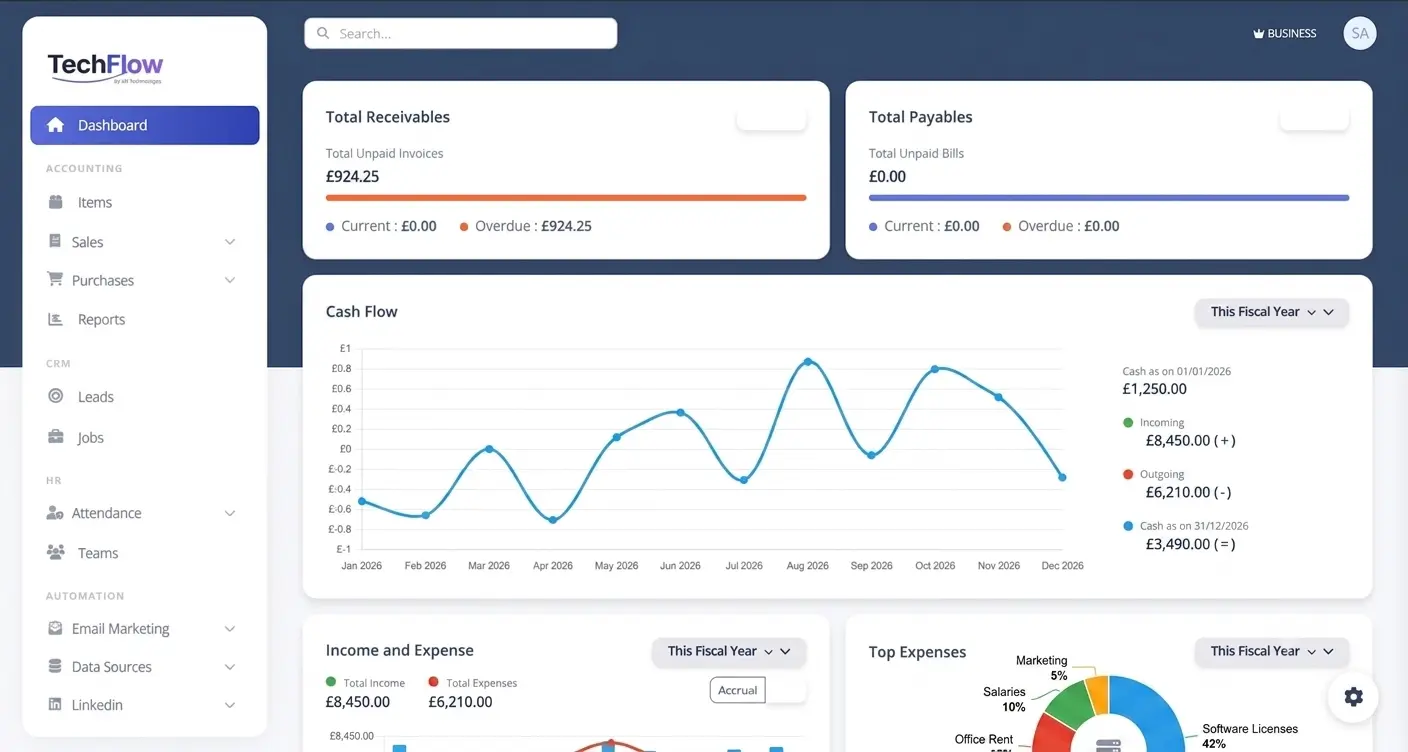
Task: Click the £1,250.00 opening cash amount
Action: coord(1155,389)
